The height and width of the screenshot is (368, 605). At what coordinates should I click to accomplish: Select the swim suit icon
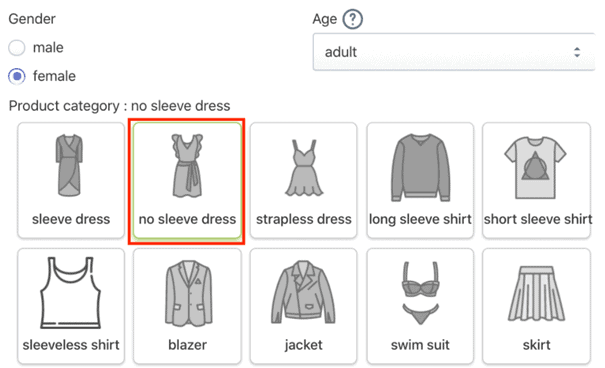pos(421,293)
